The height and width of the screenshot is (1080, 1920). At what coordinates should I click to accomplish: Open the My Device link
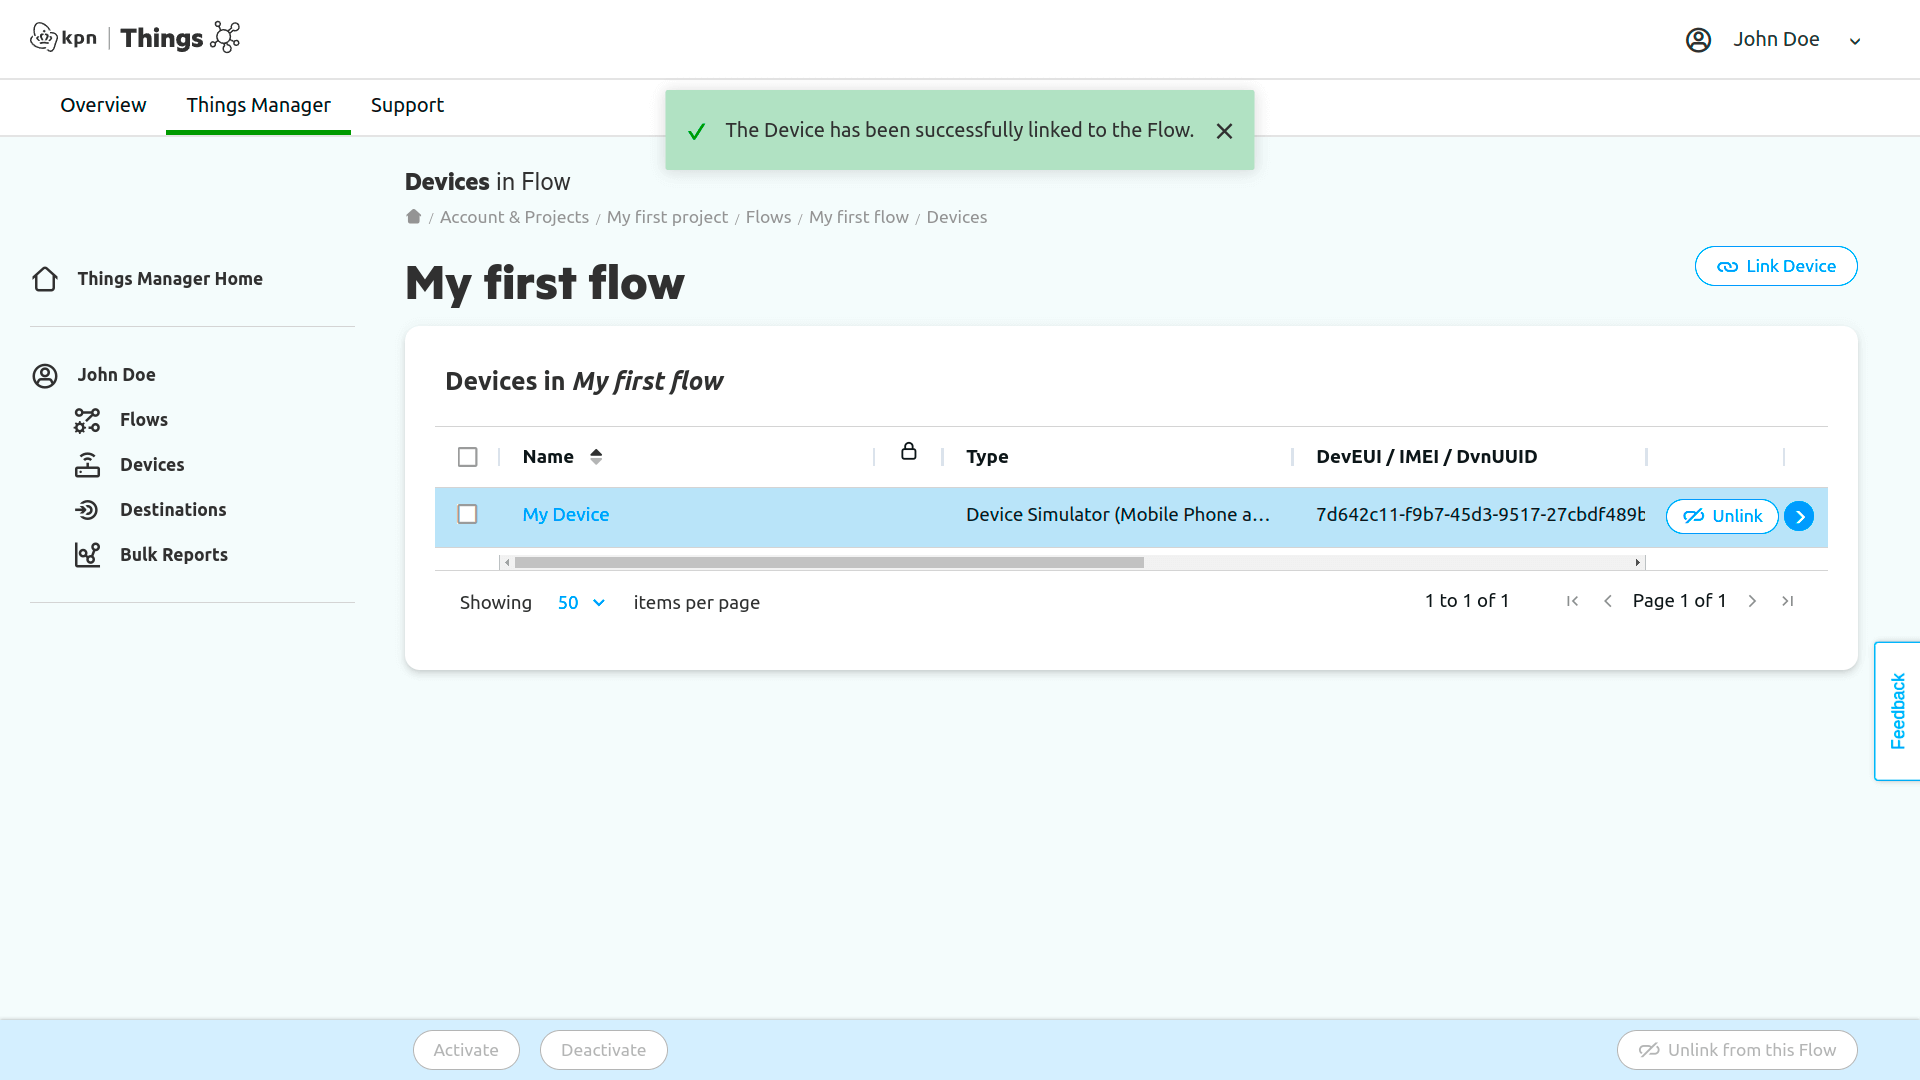click(x=565, y=515)
